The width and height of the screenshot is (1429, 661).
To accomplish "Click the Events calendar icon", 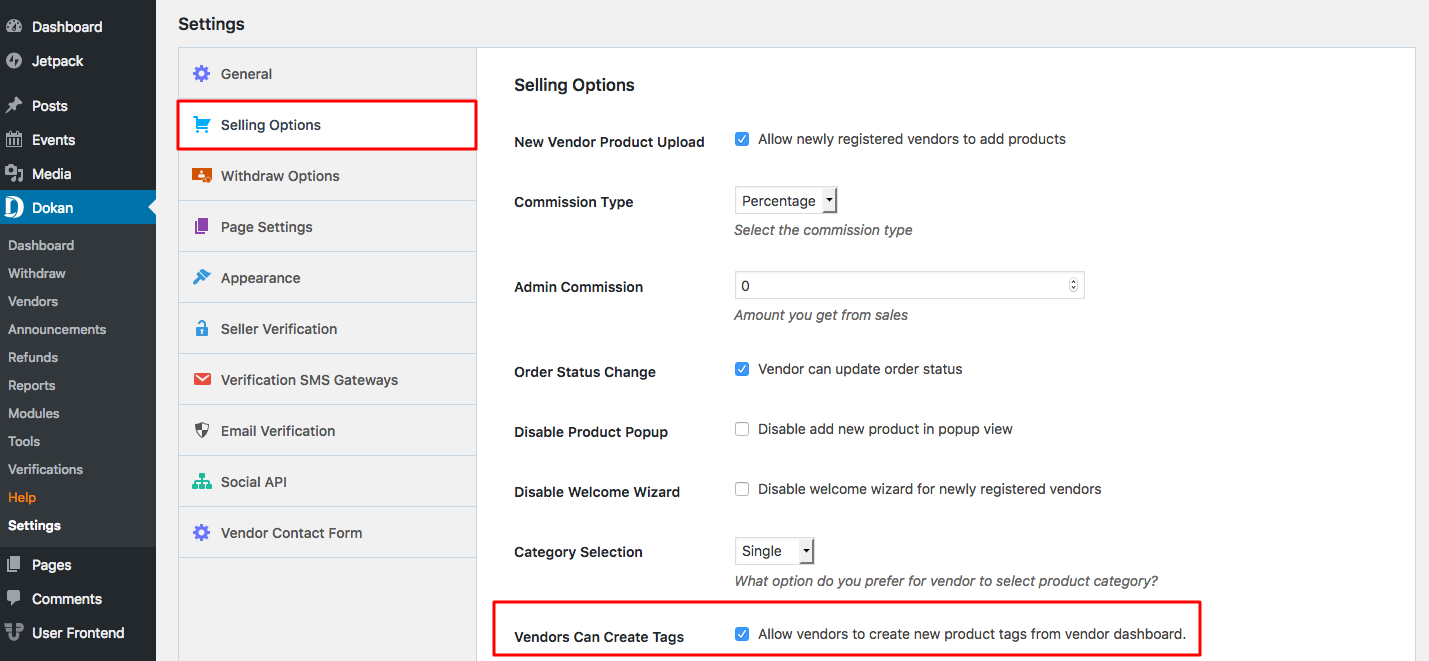I will [14, 140].
